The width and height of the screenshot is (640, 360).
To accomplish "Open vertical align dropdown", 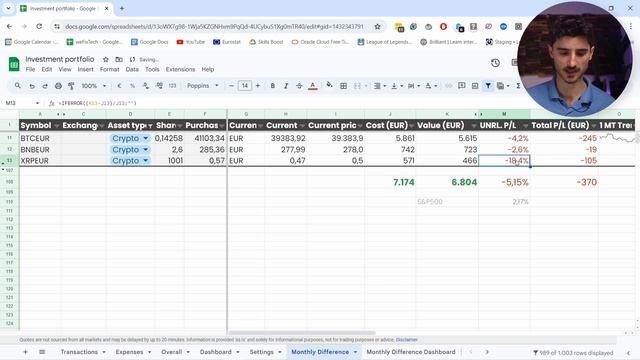I will [397, 86].
